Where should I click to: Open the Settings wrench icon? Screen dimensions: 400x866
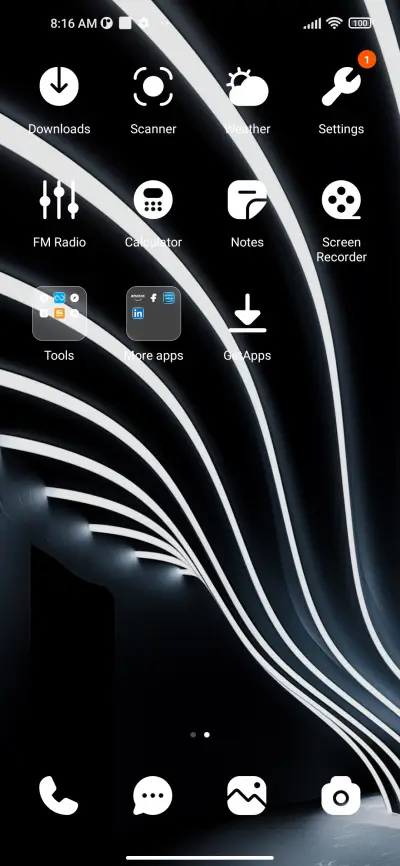341,87
